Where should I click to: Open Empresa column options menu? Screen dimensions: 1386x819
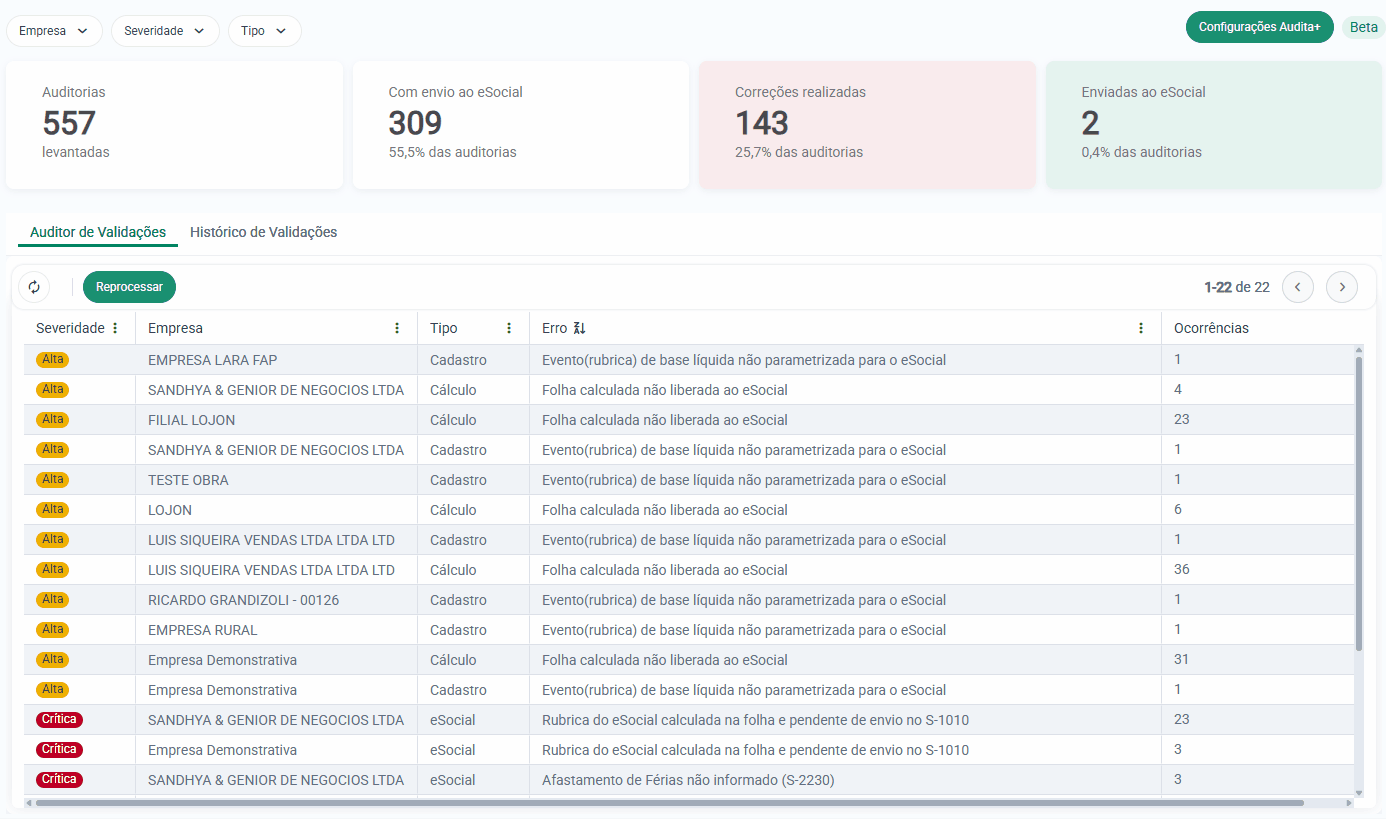[397, 328]
